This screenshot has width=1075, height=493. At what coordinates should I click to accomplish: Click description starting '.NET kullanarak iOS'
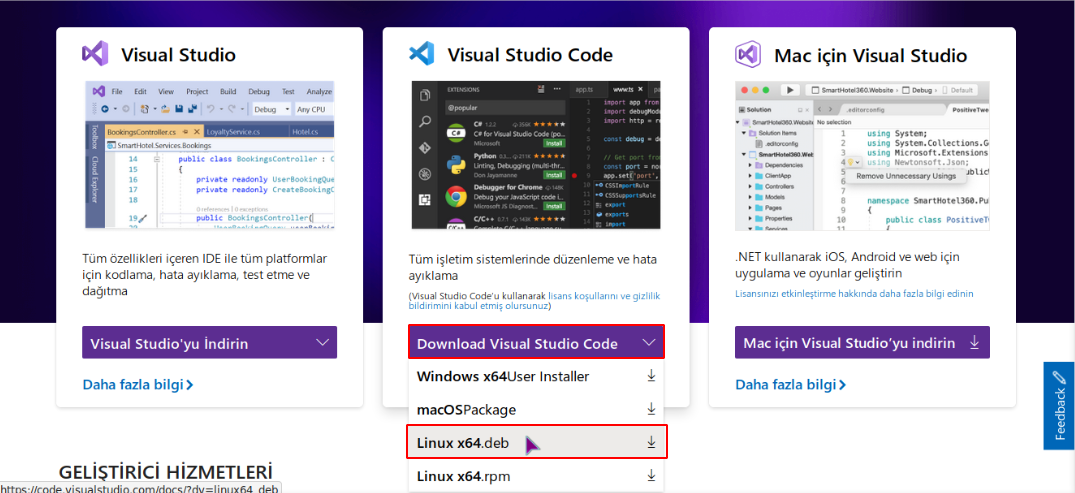click(x=847, y=265)
